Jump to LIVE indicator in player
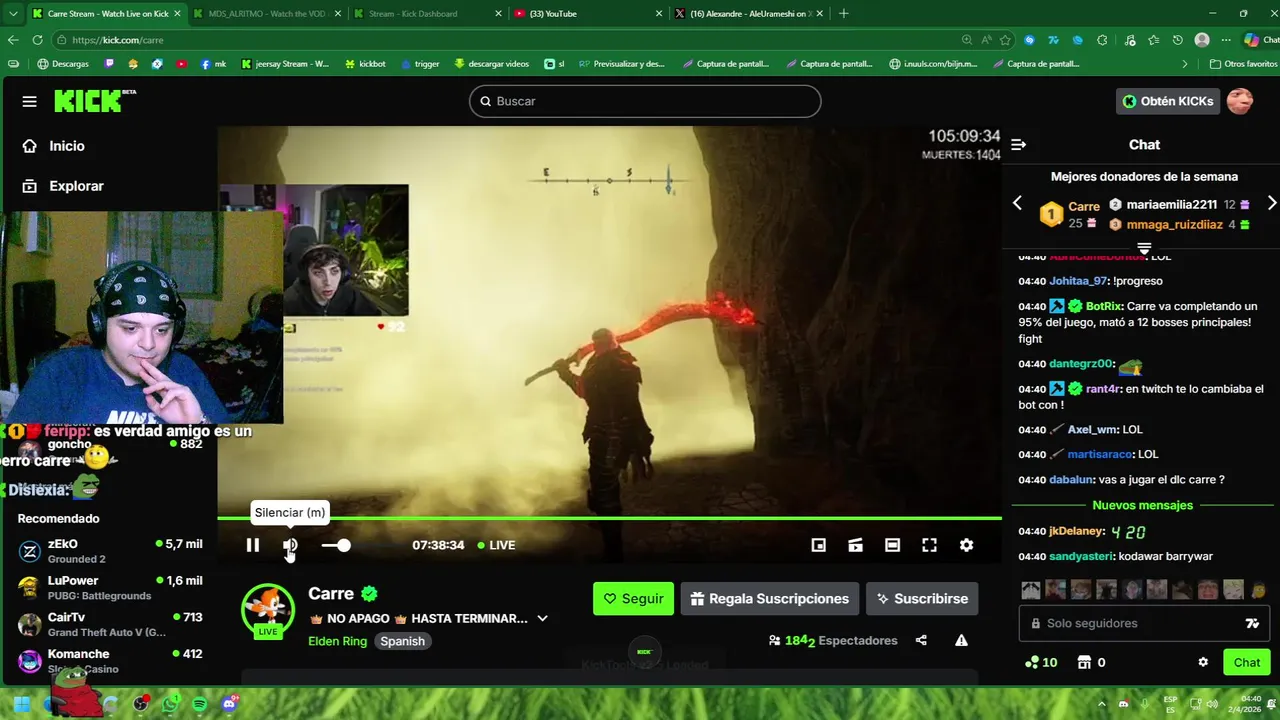 click(x=497, y=545)
